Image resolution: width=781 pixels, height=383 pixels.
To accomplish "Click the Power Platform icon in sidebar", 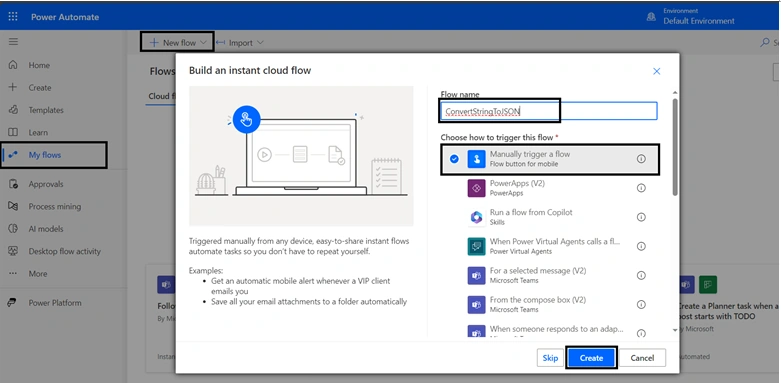I will 13,302.
